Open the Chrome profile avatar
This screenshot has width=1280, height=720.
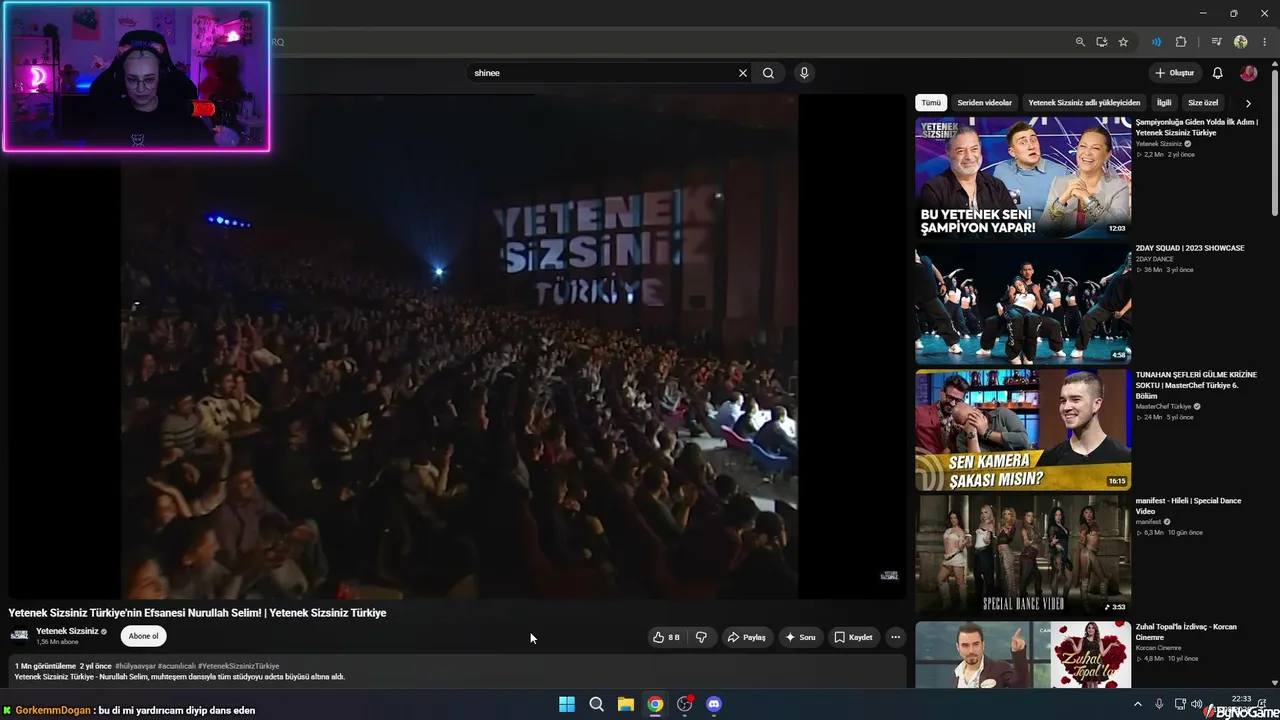(1241, 42)
